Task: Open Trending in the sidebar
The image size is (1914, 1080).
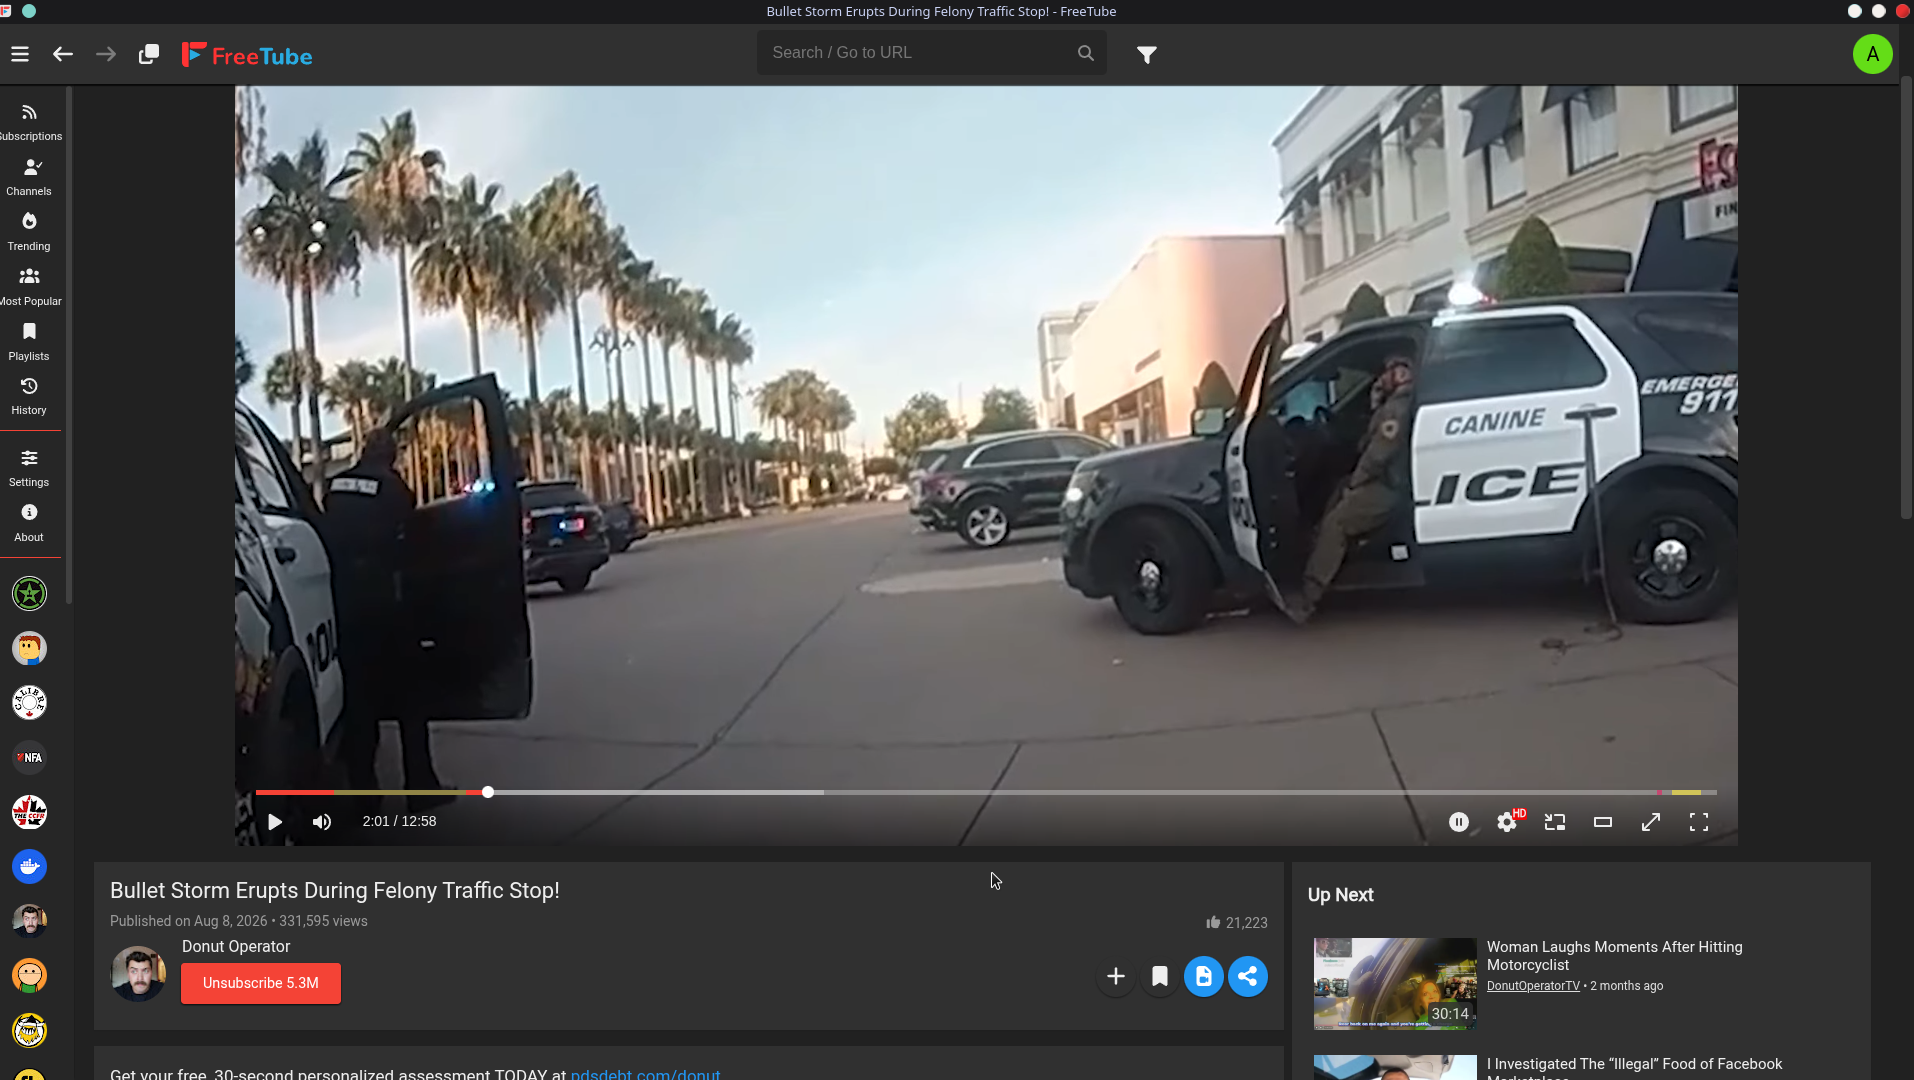Action: point(29,233)
